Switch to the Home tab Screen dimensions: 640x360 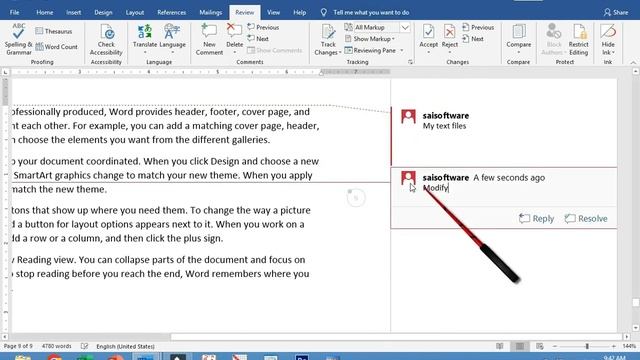click(44, 12)
